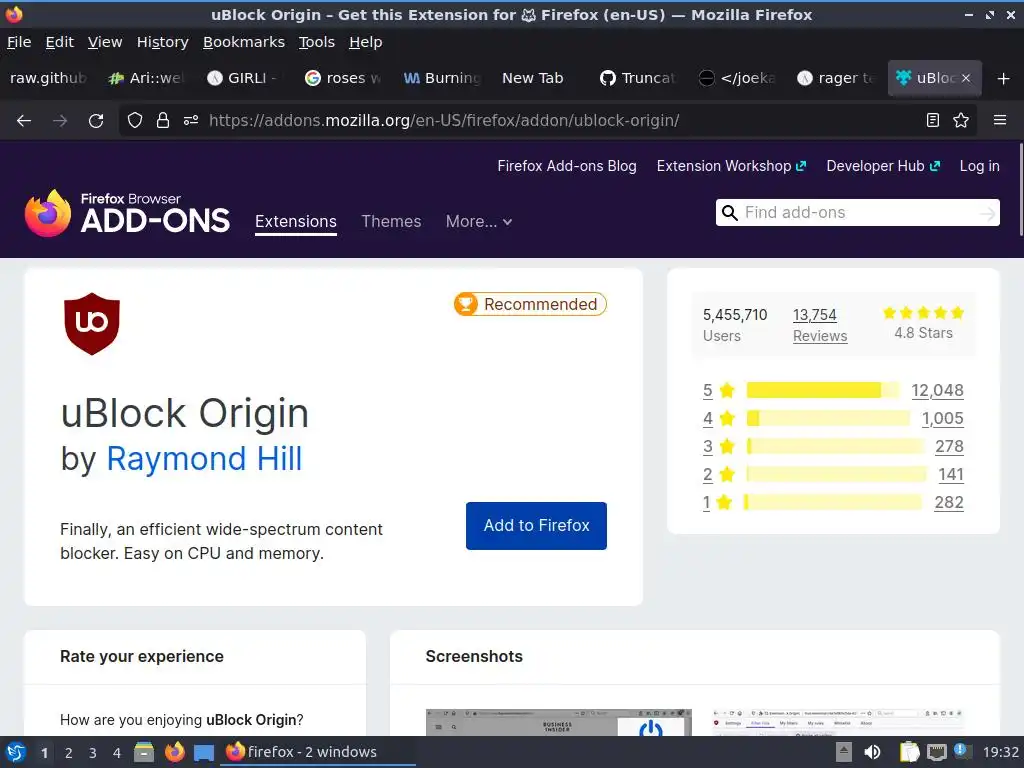The width and height of the screenshot is (1024, 768).
Task: Open Firefox Add-ons Blog link
Action: coord(567,166)
